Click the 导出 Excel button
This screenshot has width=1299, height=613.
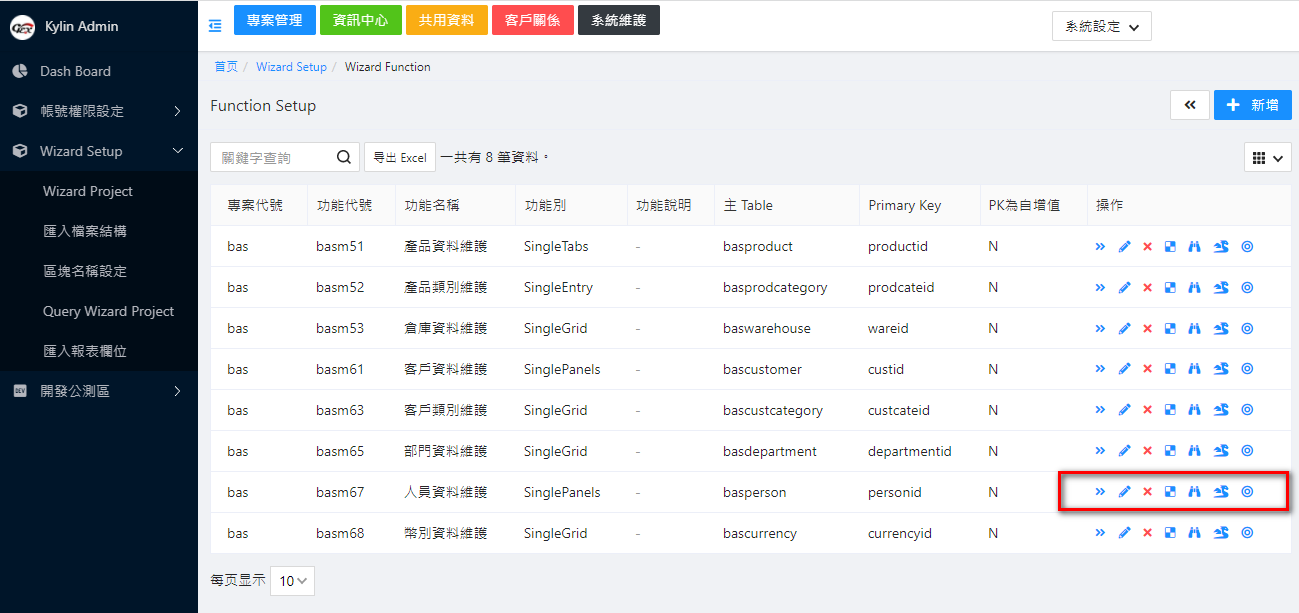click(x=399, y=158)
